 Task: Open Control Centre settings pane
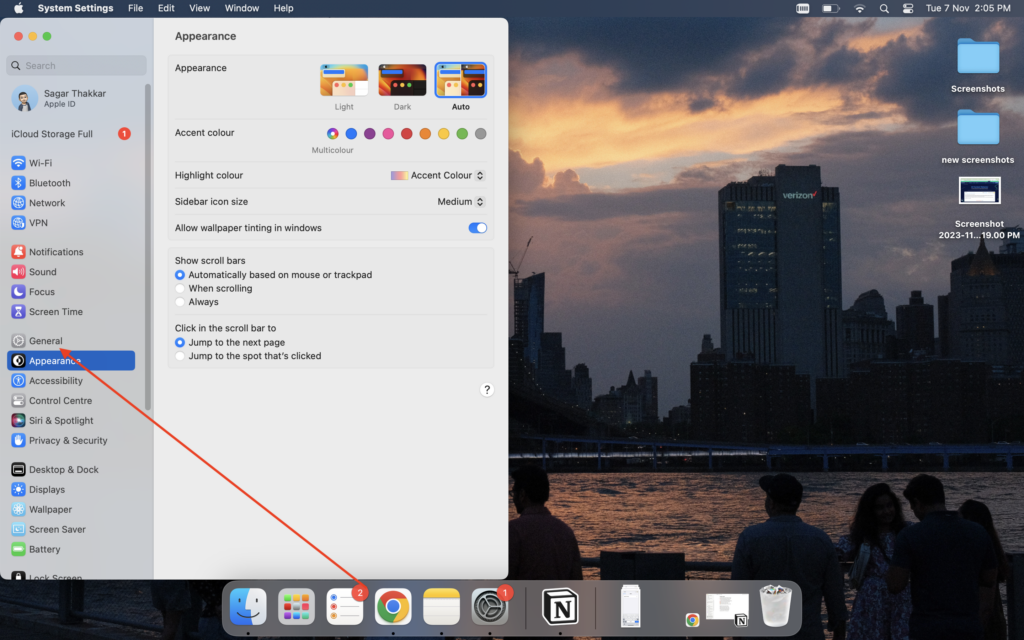point(60,401)
